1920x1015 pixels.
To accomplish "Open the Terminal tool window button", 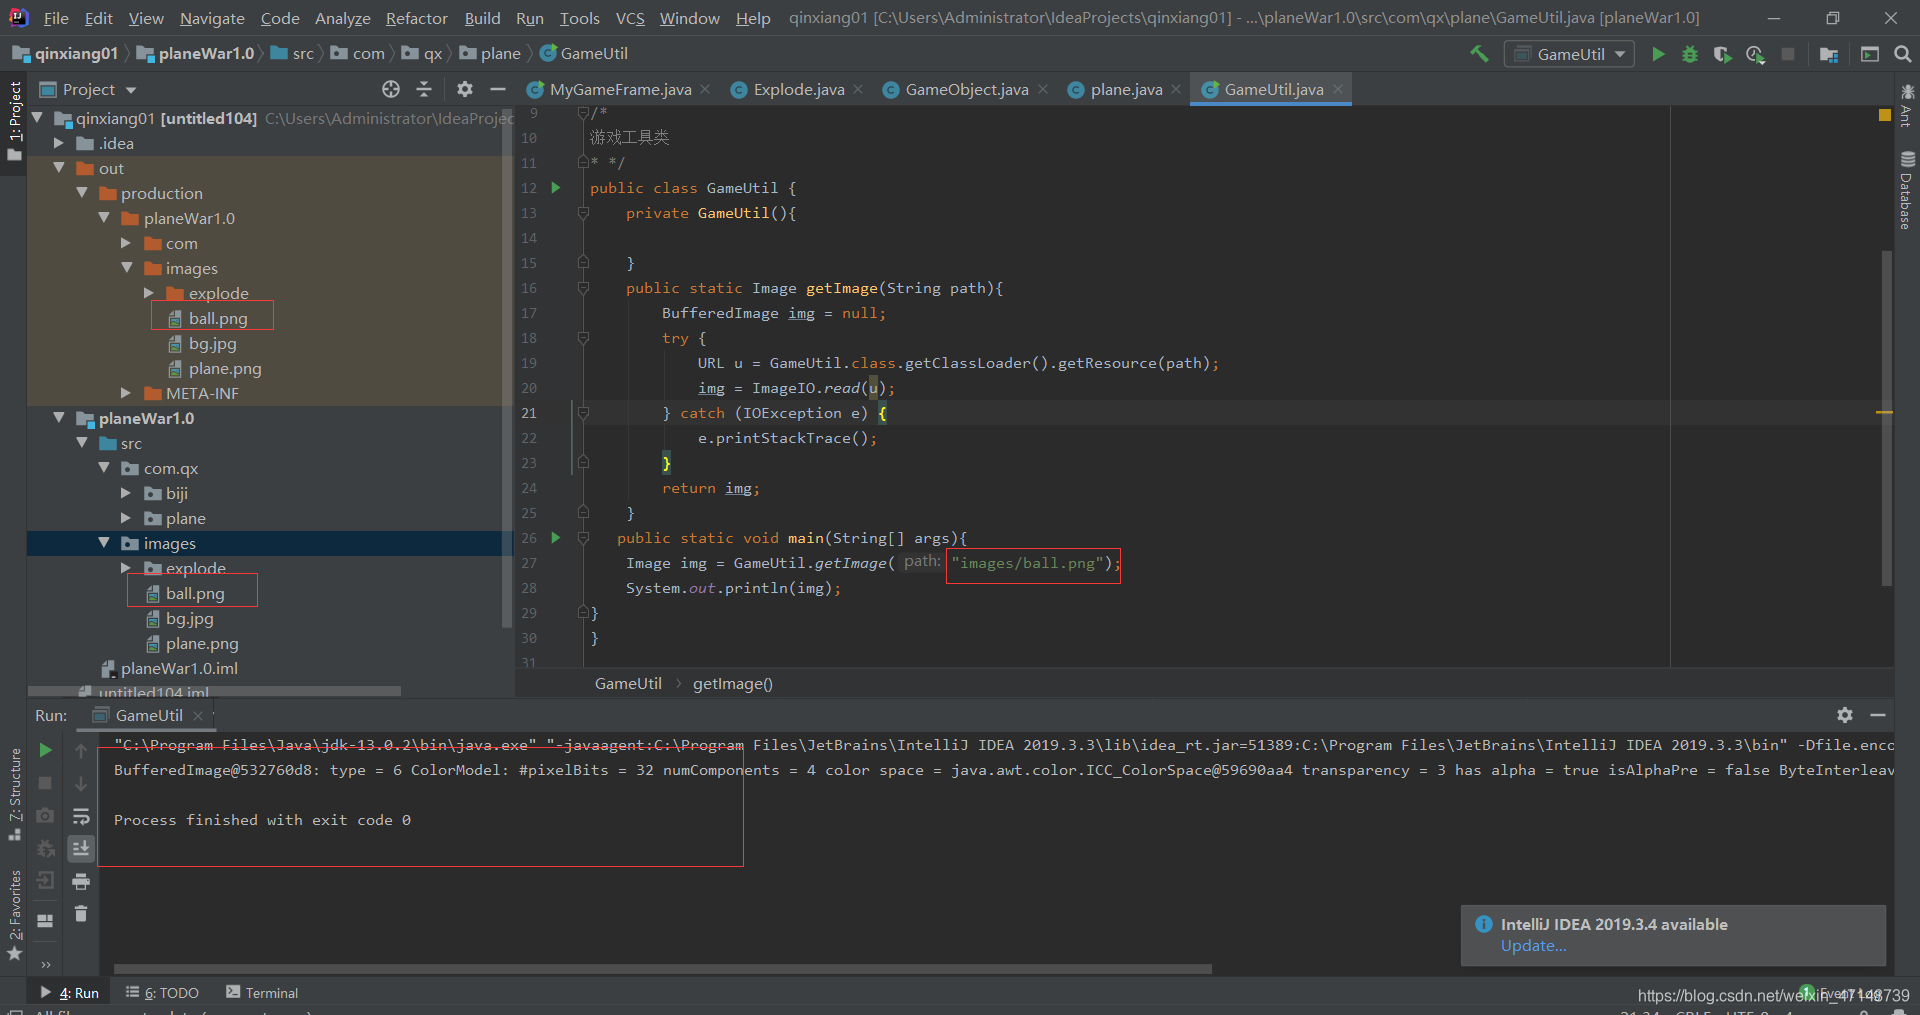I will (x=262, y=993).
